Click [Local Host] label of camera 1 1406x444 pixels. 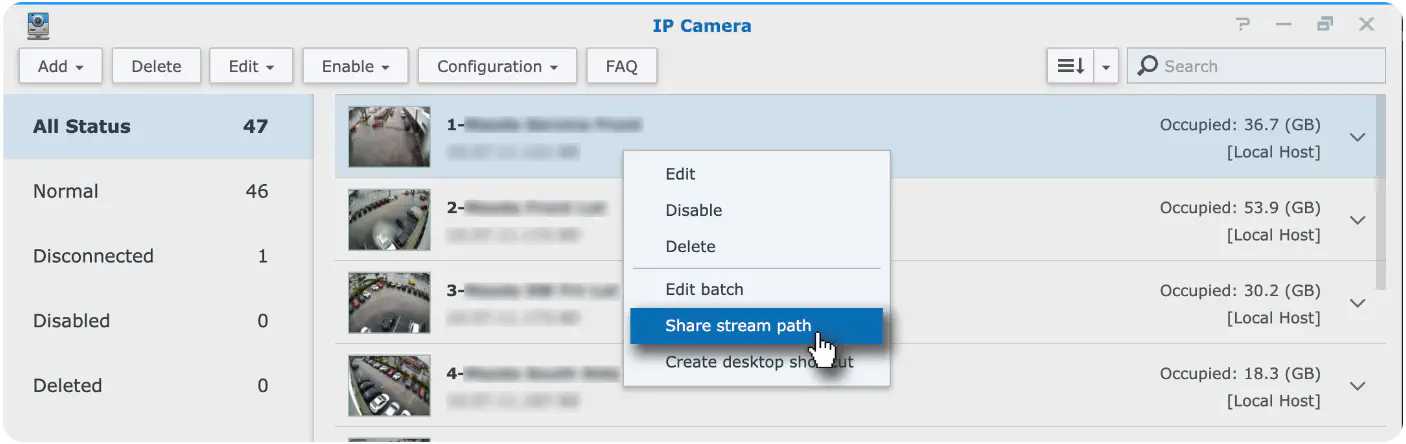(1273, 153)
